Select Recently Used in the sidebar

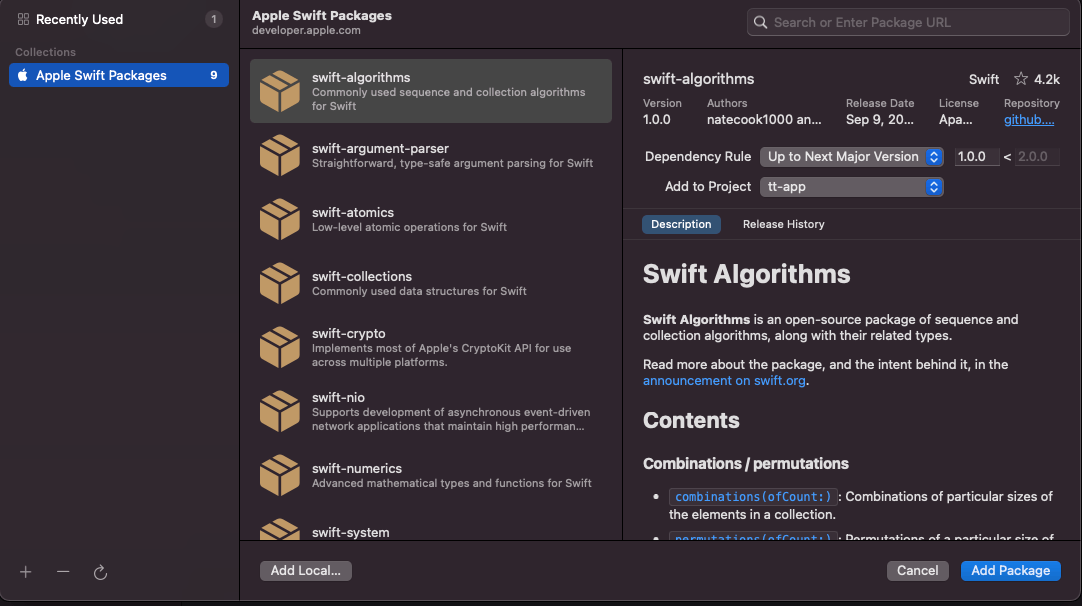point(119,19)
